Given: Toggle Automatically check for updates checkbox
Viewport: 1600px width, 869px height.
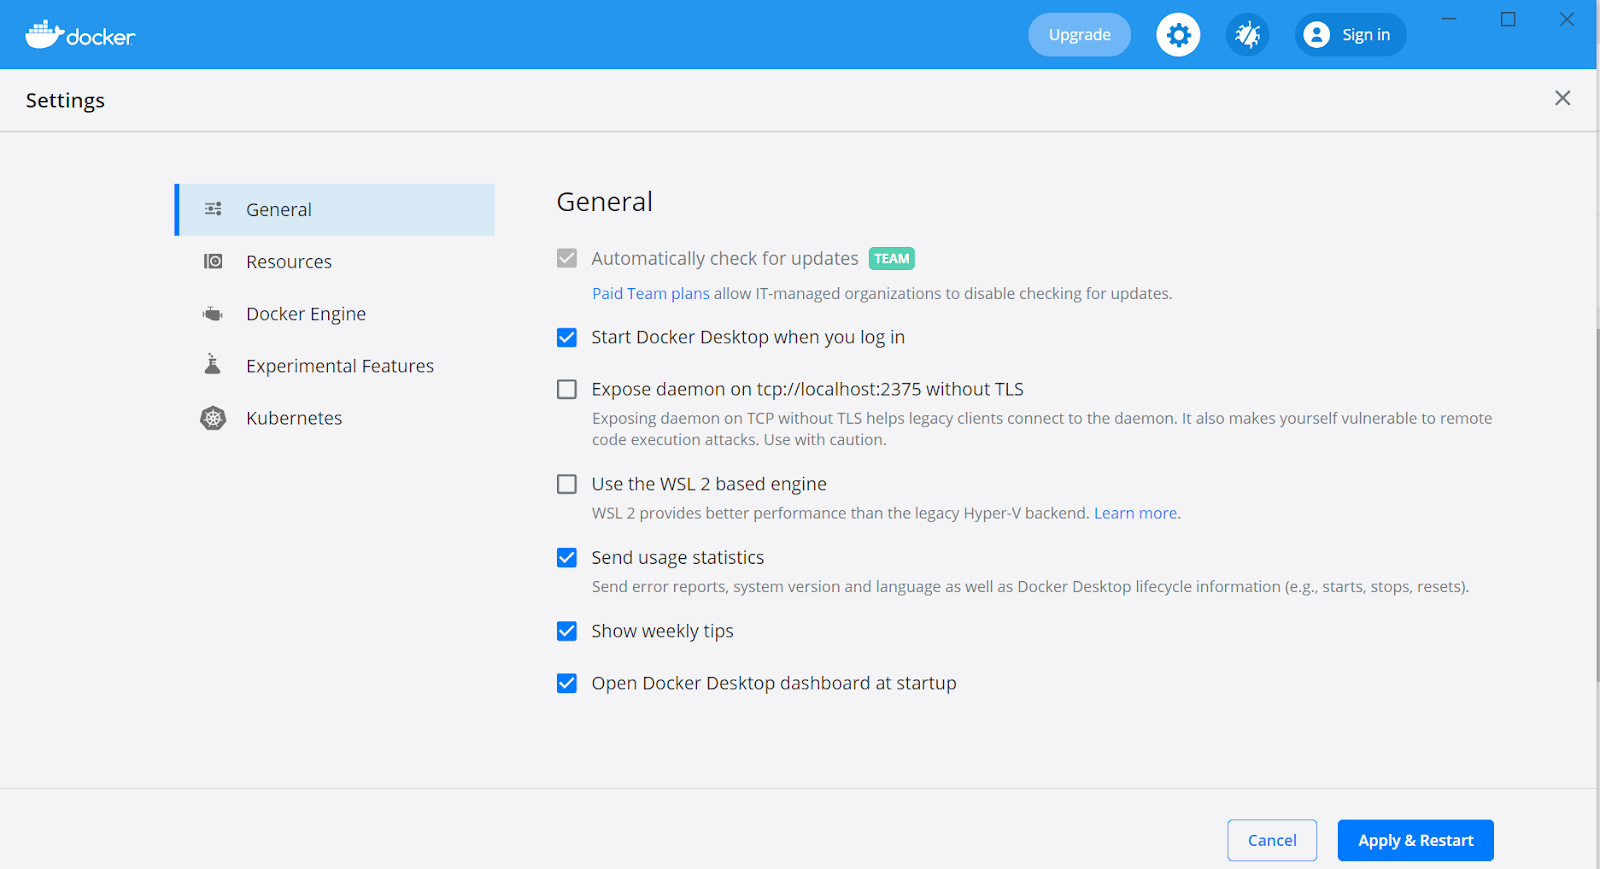Looking at the screenshot, I should (567, 258).
